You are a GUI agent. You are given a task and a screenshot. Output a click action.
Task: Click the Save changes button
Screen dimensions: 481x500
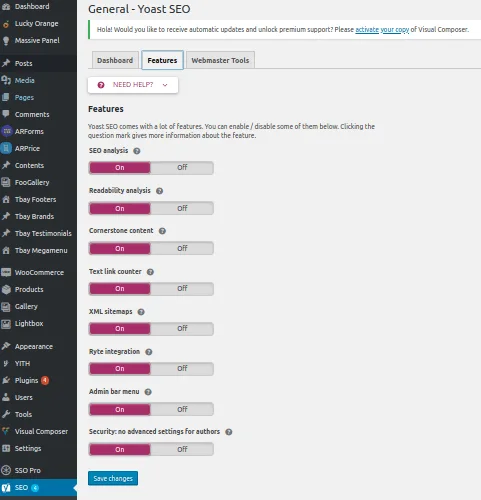coord(113,478)
